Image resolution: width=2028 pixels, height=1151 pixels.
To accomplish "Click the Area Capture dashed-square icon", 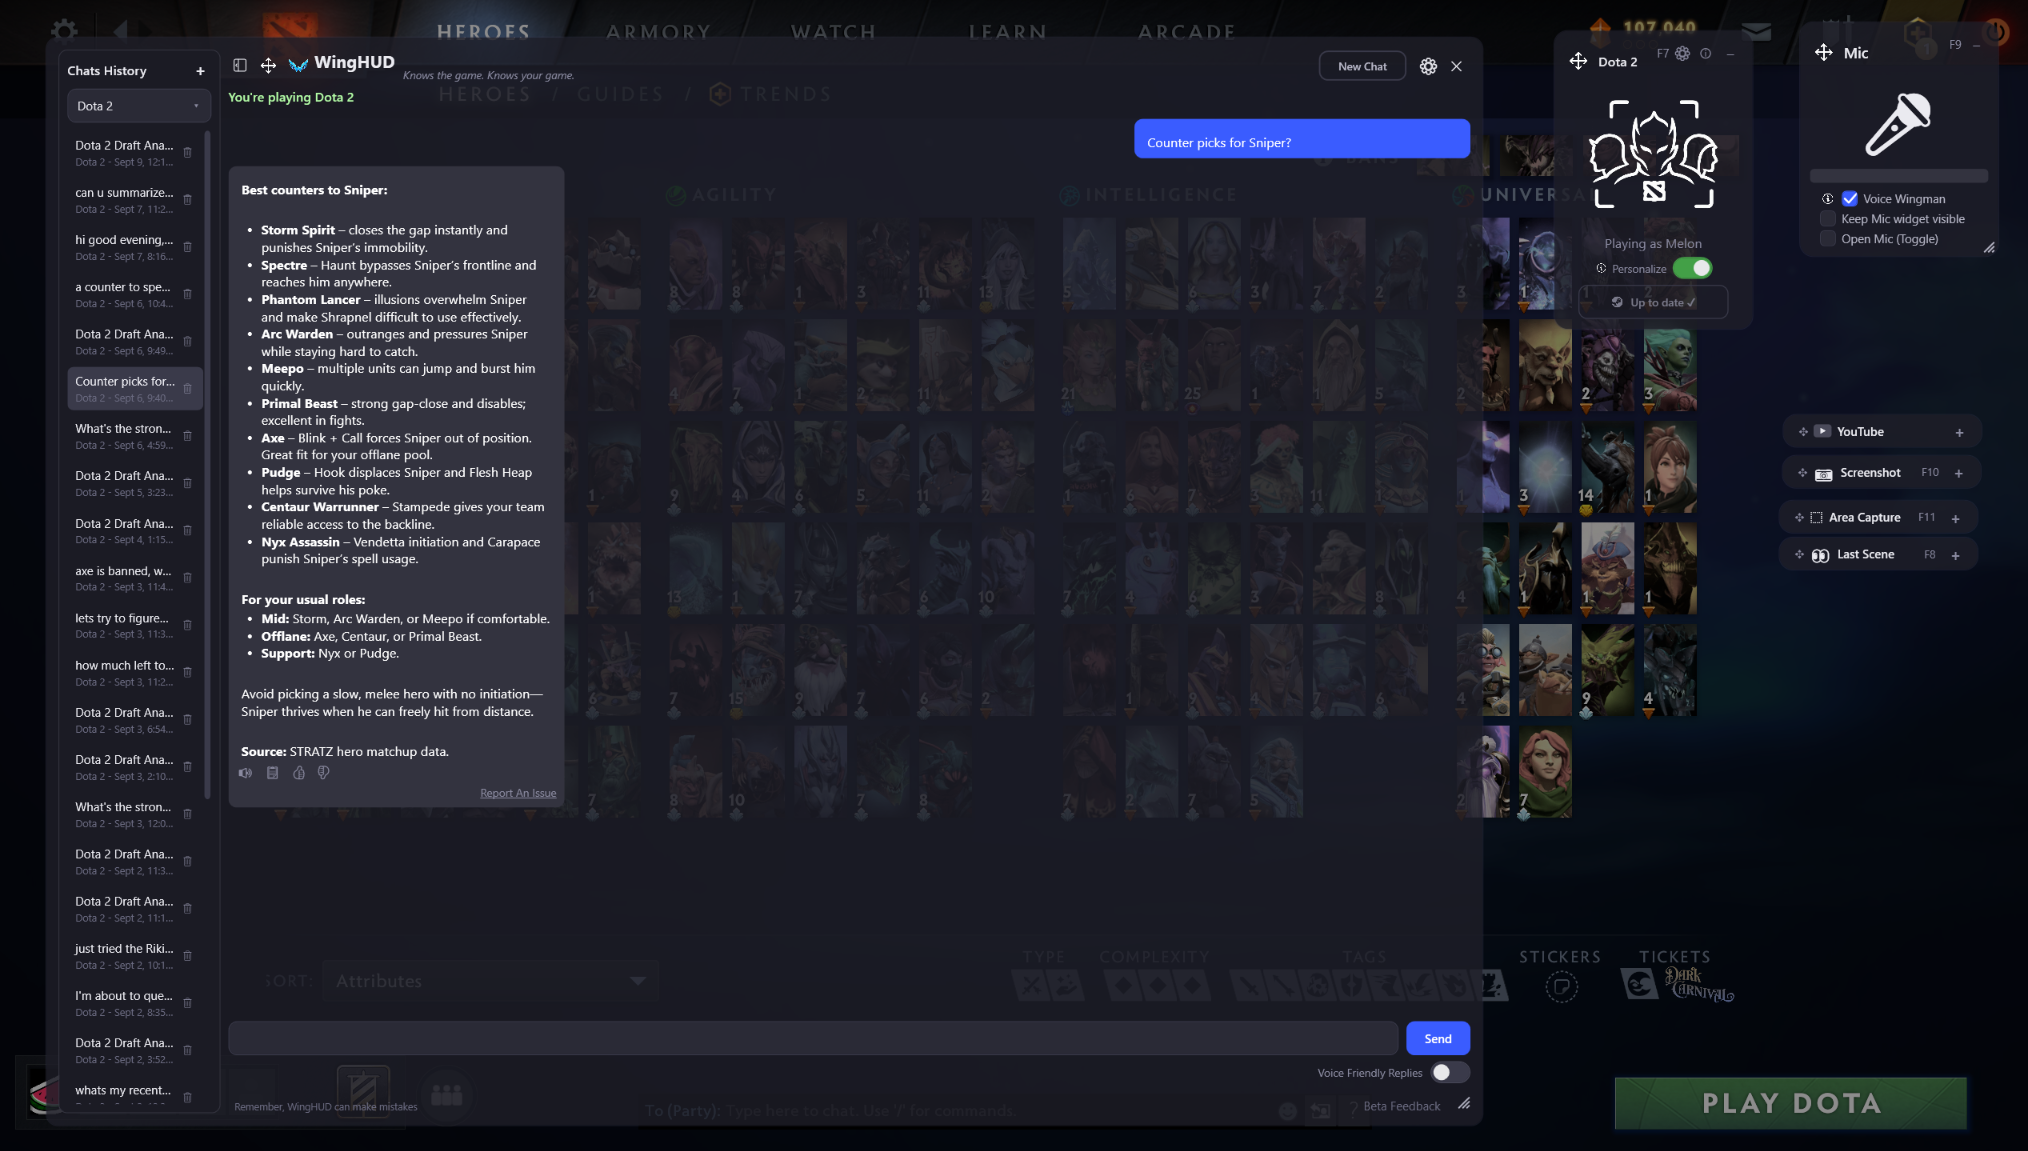I will tap(1816, 518).
